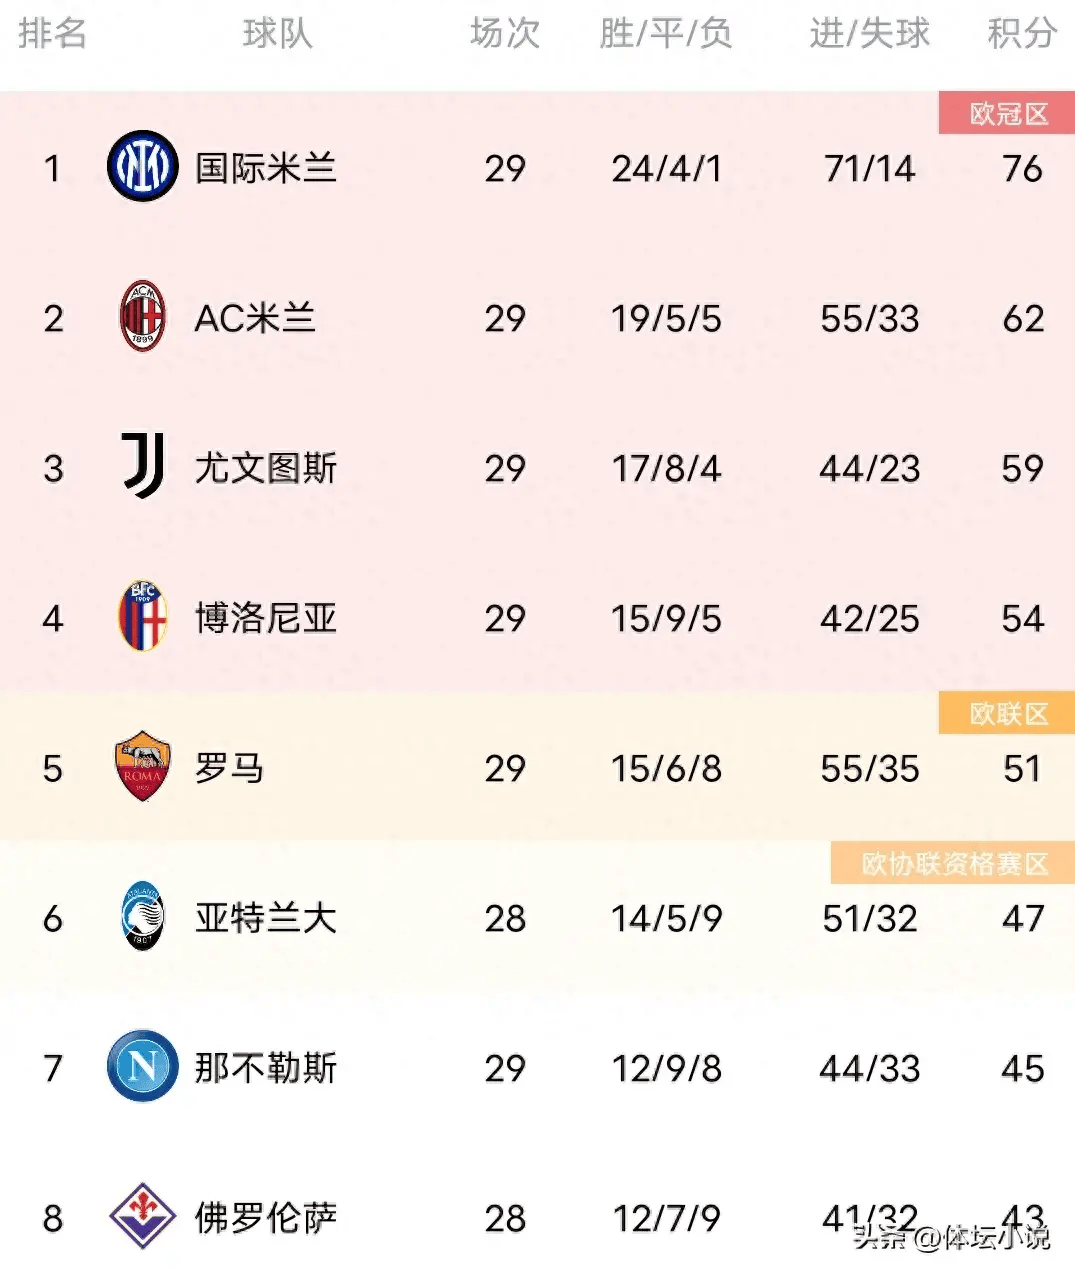Select the 进/失球 column header
Screen dimensions: 1075x1275
869,33
